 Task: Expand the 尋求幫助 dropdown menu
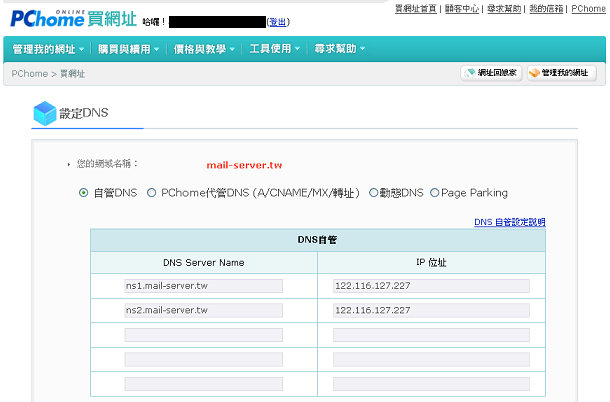coord(340,49)
